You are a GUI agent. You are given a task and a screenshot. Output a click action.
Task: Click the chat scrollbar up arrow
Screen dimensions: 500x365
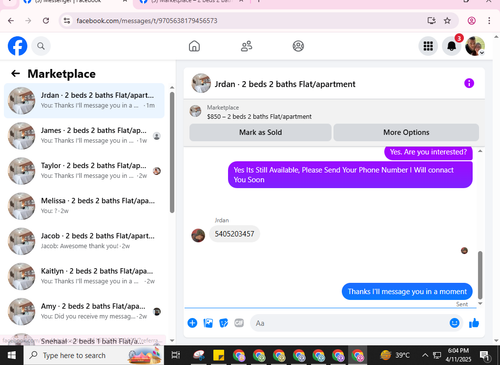pyautogui.click(x=480, y=151)
